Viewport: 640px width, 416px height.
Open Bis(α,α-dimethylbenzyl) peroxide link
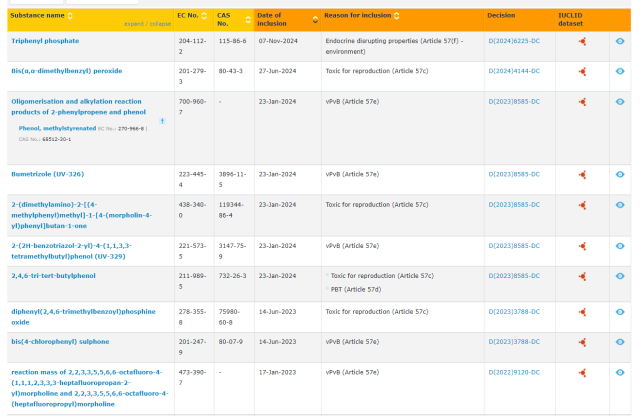pos(67,71)
